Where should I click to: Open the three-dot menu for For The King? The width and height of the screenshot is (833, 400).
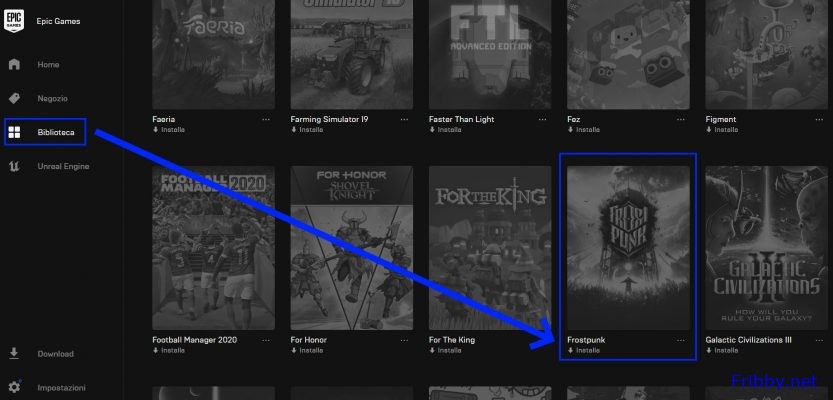pyautogui.click(x=542, y=341)
